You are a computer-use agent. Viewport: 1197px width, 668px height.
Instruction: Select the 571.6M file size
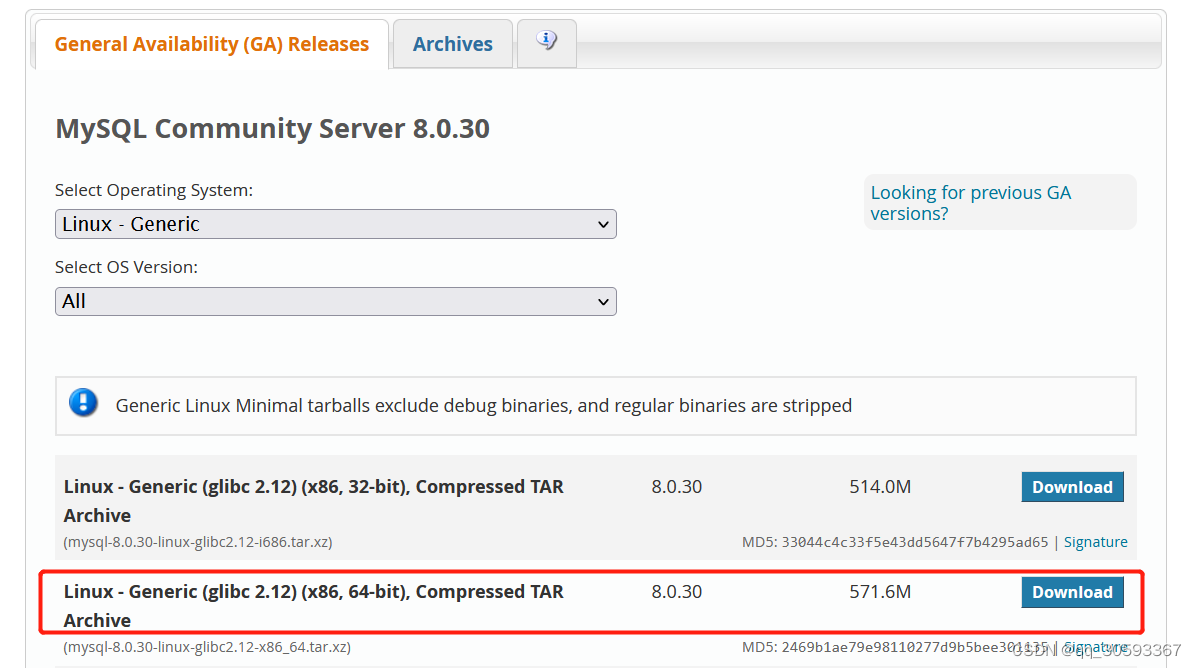click(880, 592)
